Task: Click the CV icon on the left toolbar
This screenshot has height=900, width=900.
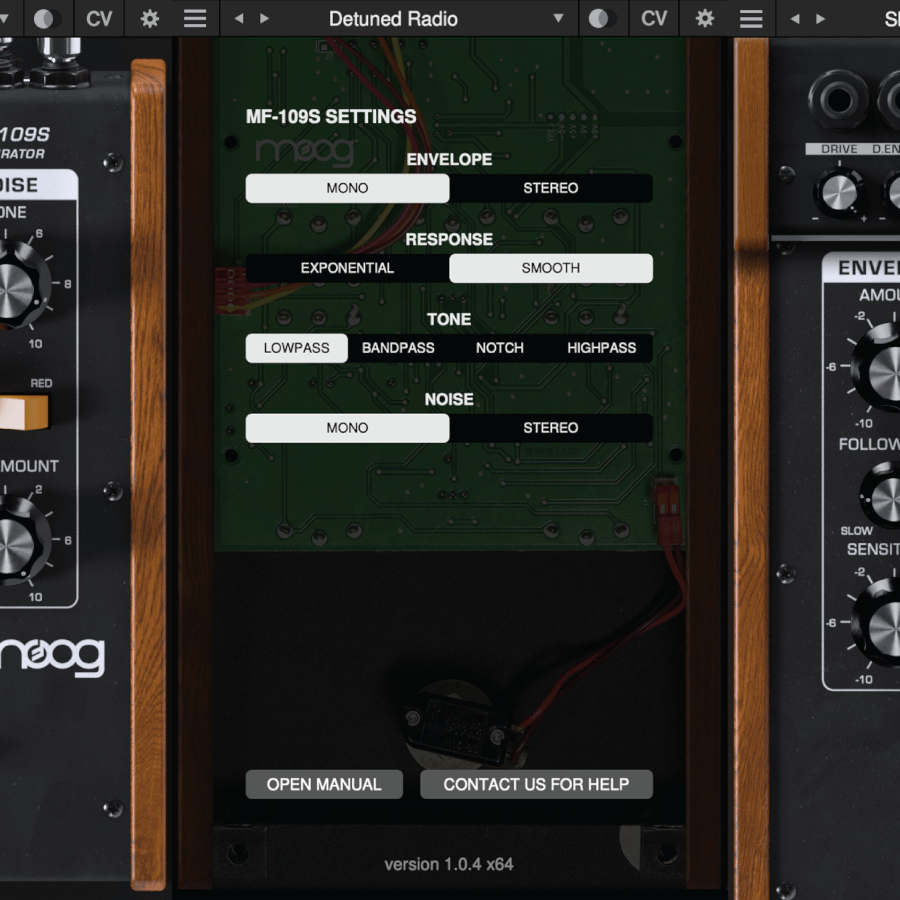Action: tap(98, 18)
